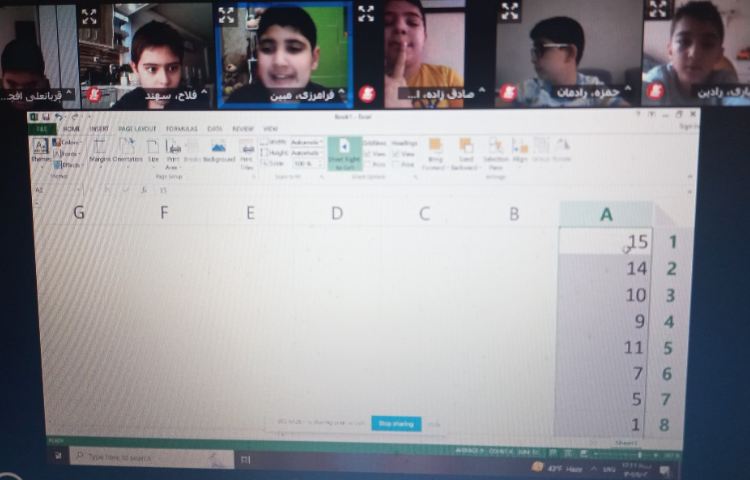
Task: Click the Stop sharing button
Action: point(396,424)
